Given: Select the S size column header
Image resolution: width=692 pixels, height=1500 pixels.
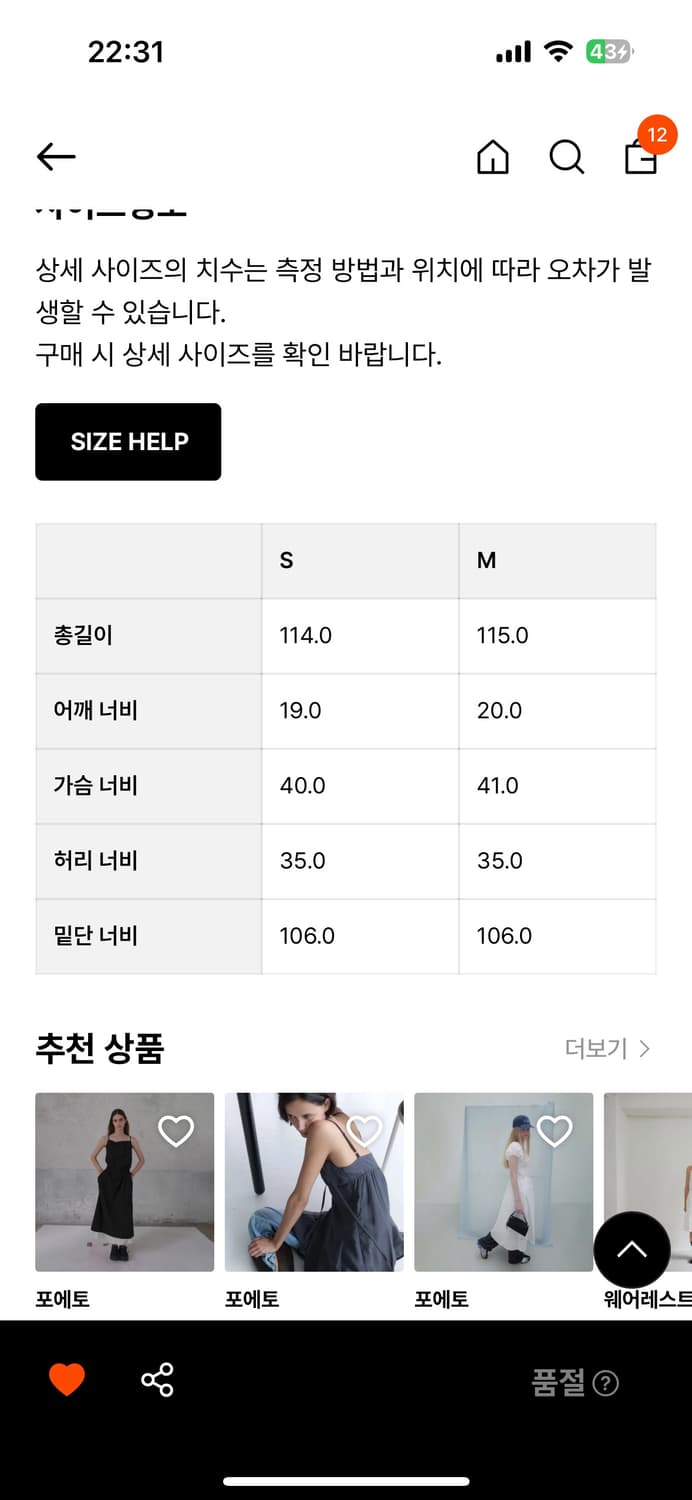Looking at the screenshot, I should [287, 560].
